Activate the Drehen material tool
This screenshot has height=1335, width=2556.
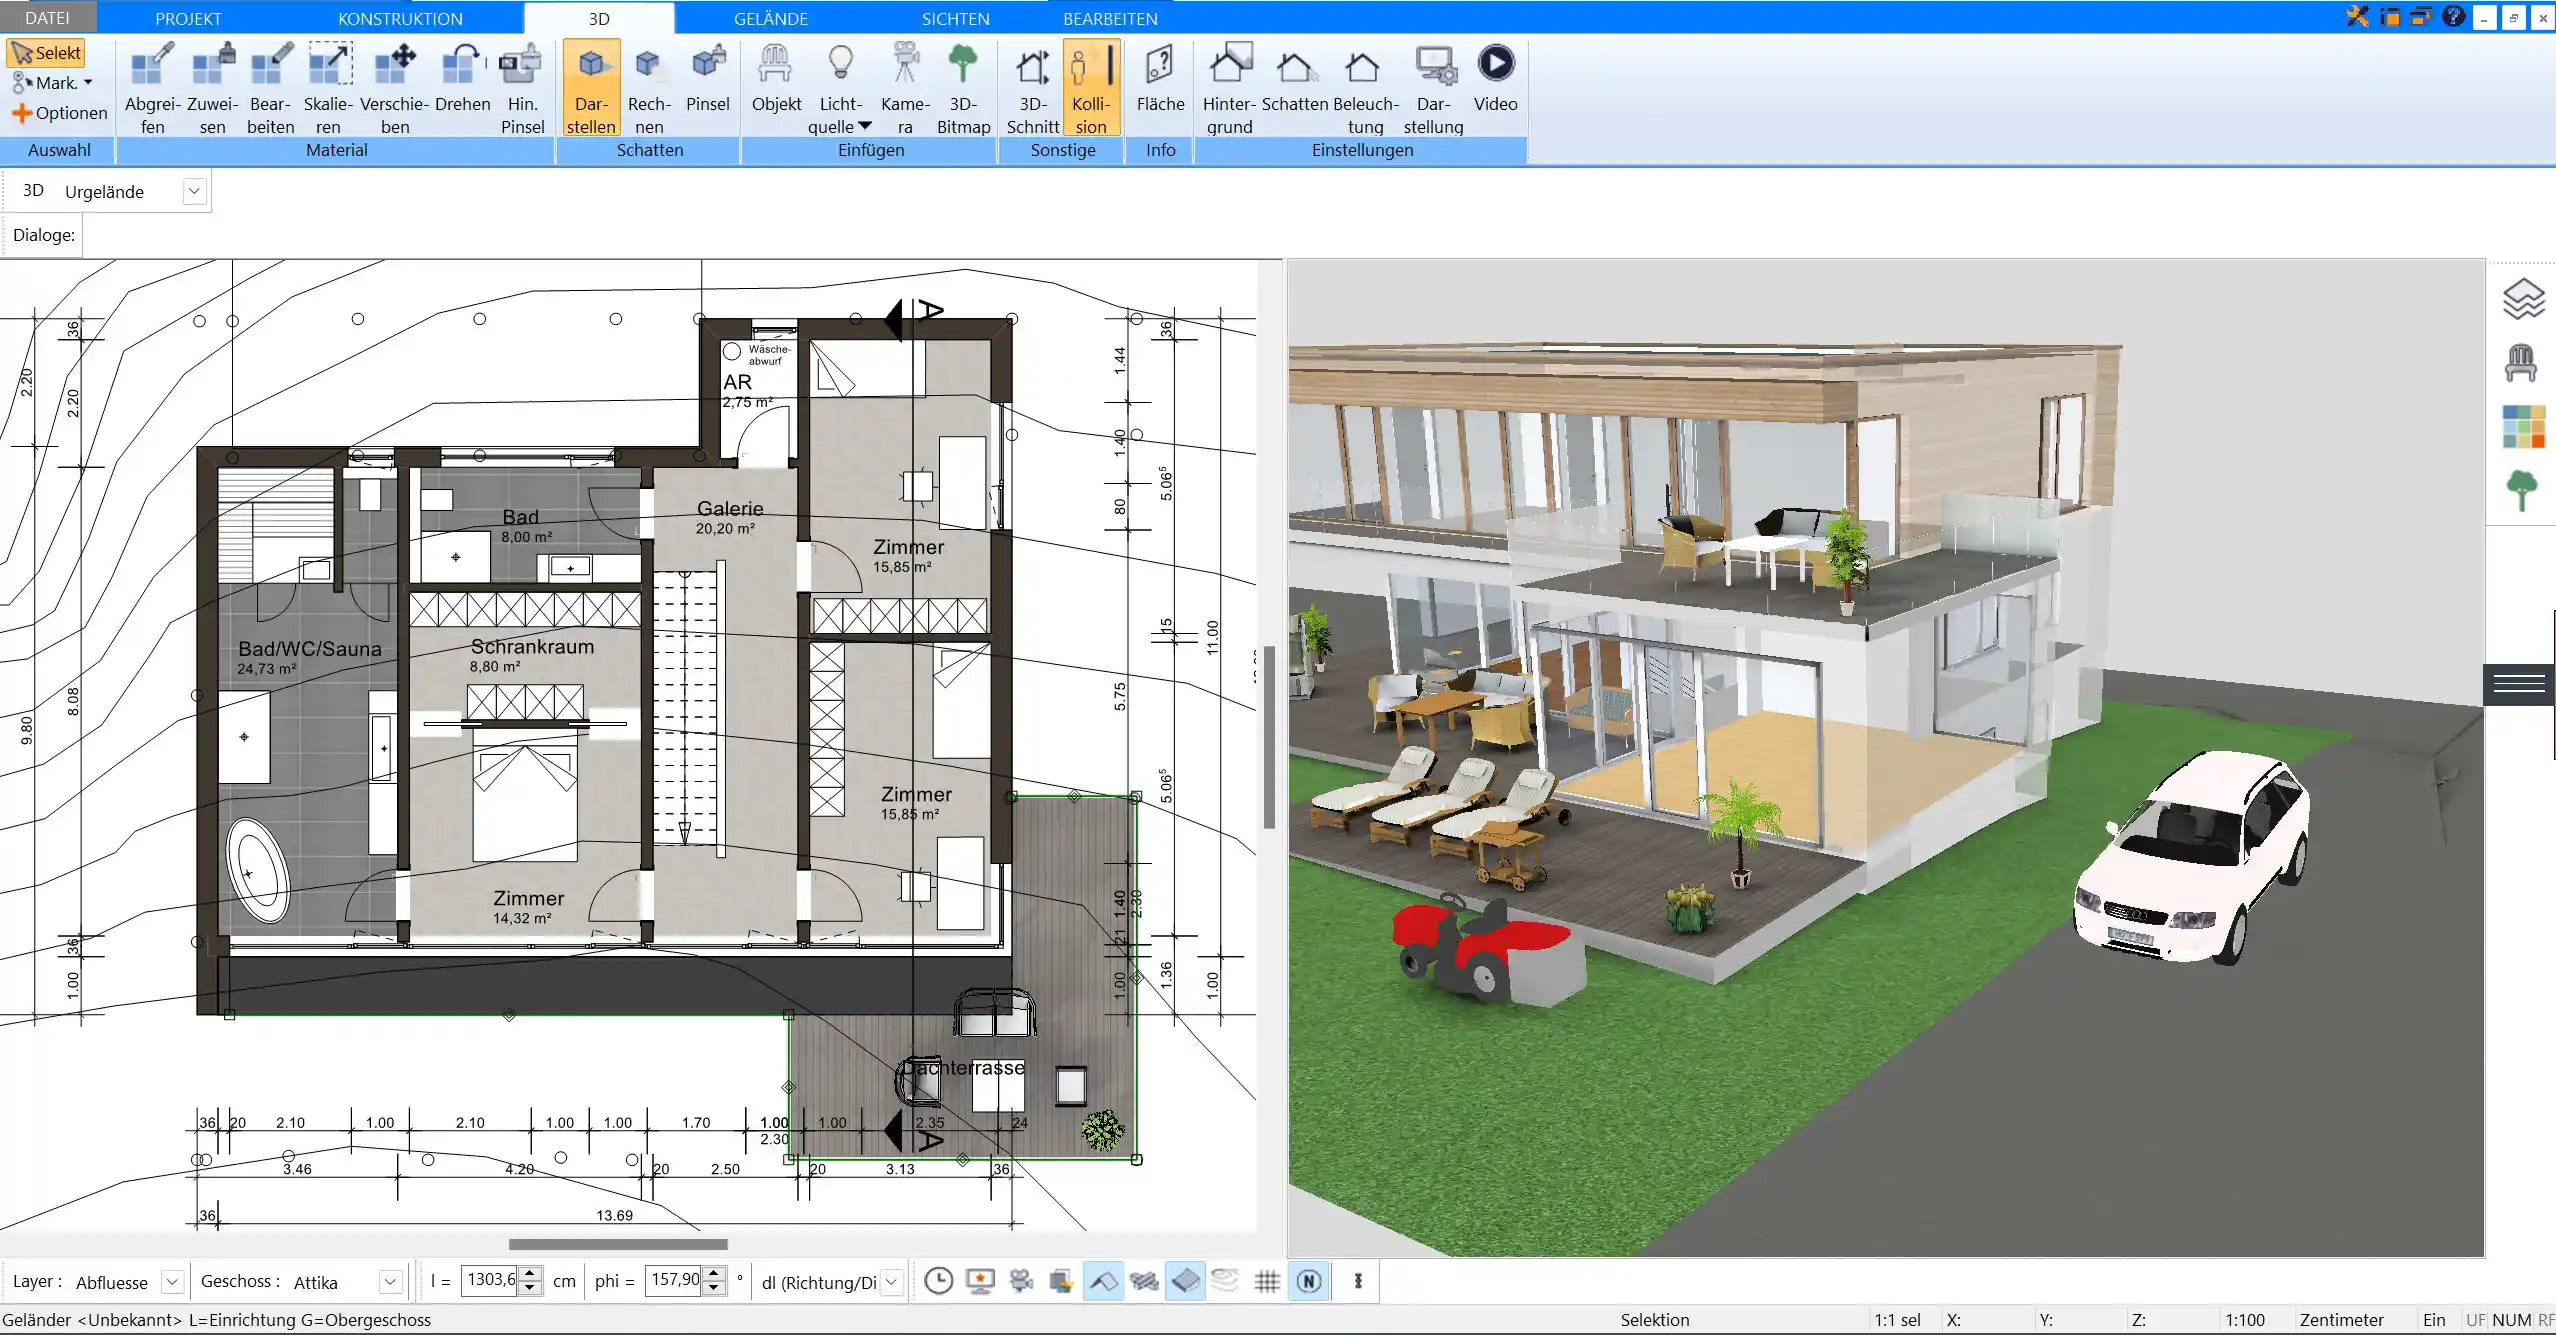[x=462, y=78]
